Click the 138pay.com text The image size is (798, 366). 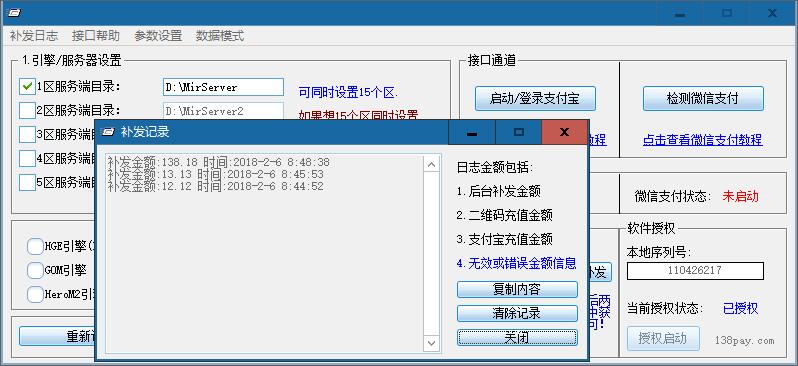tap(745, 341)
